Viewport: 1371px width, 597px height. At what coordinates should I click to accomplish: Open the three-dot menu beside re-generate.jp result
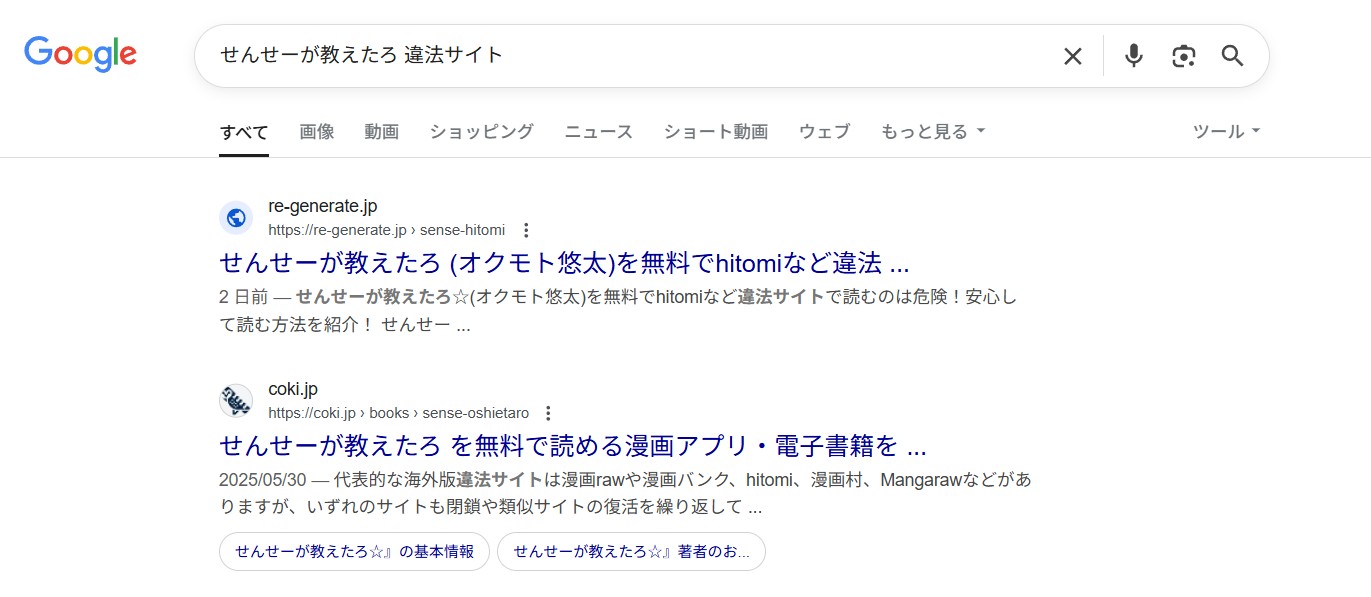click(526, 229)
